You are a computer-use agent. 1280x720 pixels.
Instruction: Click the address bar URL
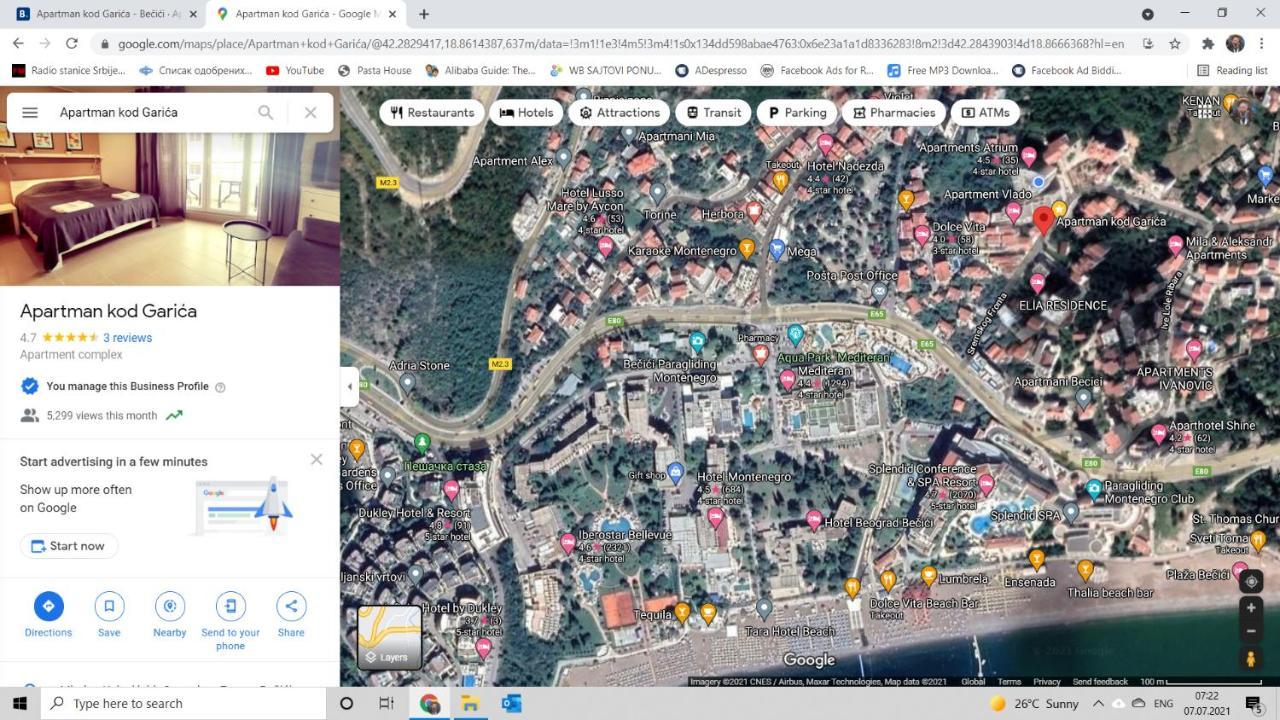(x=620, y=44)
